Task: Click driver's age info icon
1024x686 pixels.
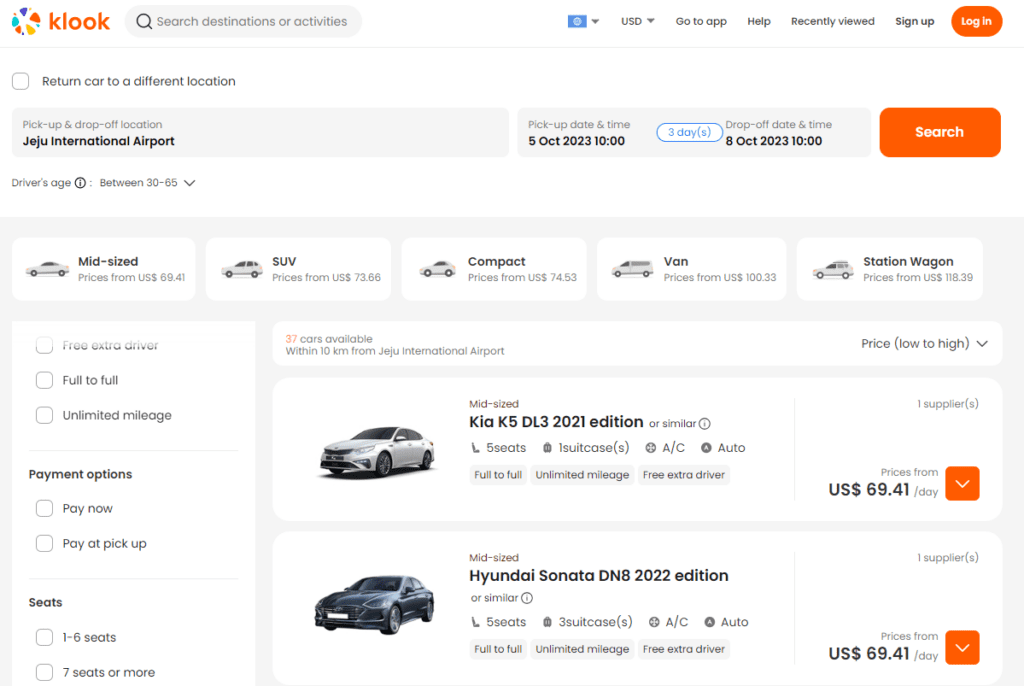Action: click(80, 183)
